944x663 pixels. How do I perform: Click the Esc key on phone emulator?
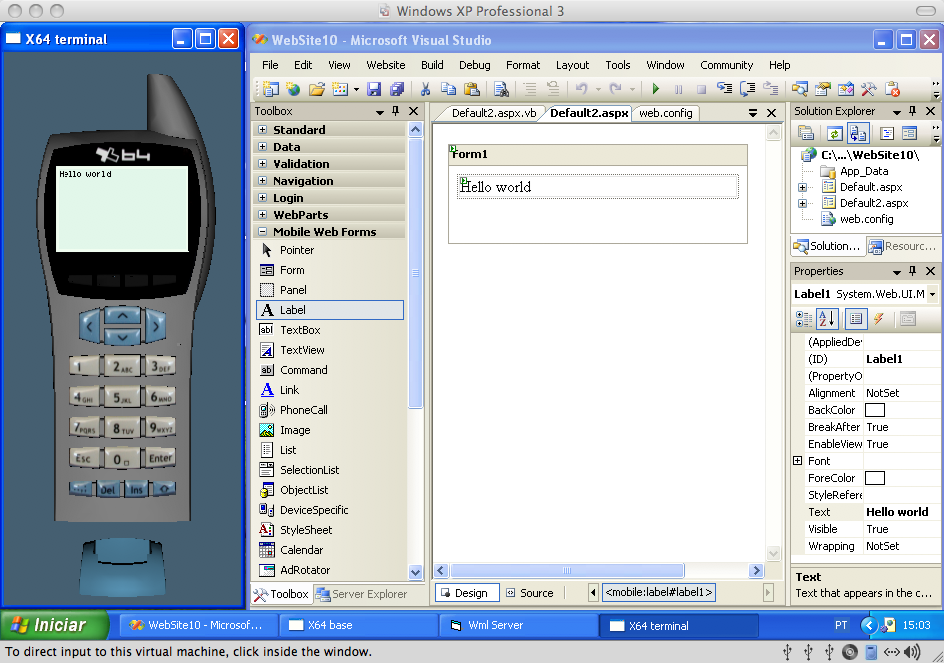click(83, 459)
